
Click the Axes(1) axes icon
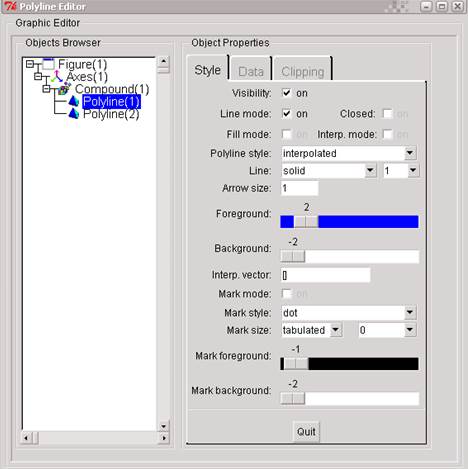click(x=57, y=76)
